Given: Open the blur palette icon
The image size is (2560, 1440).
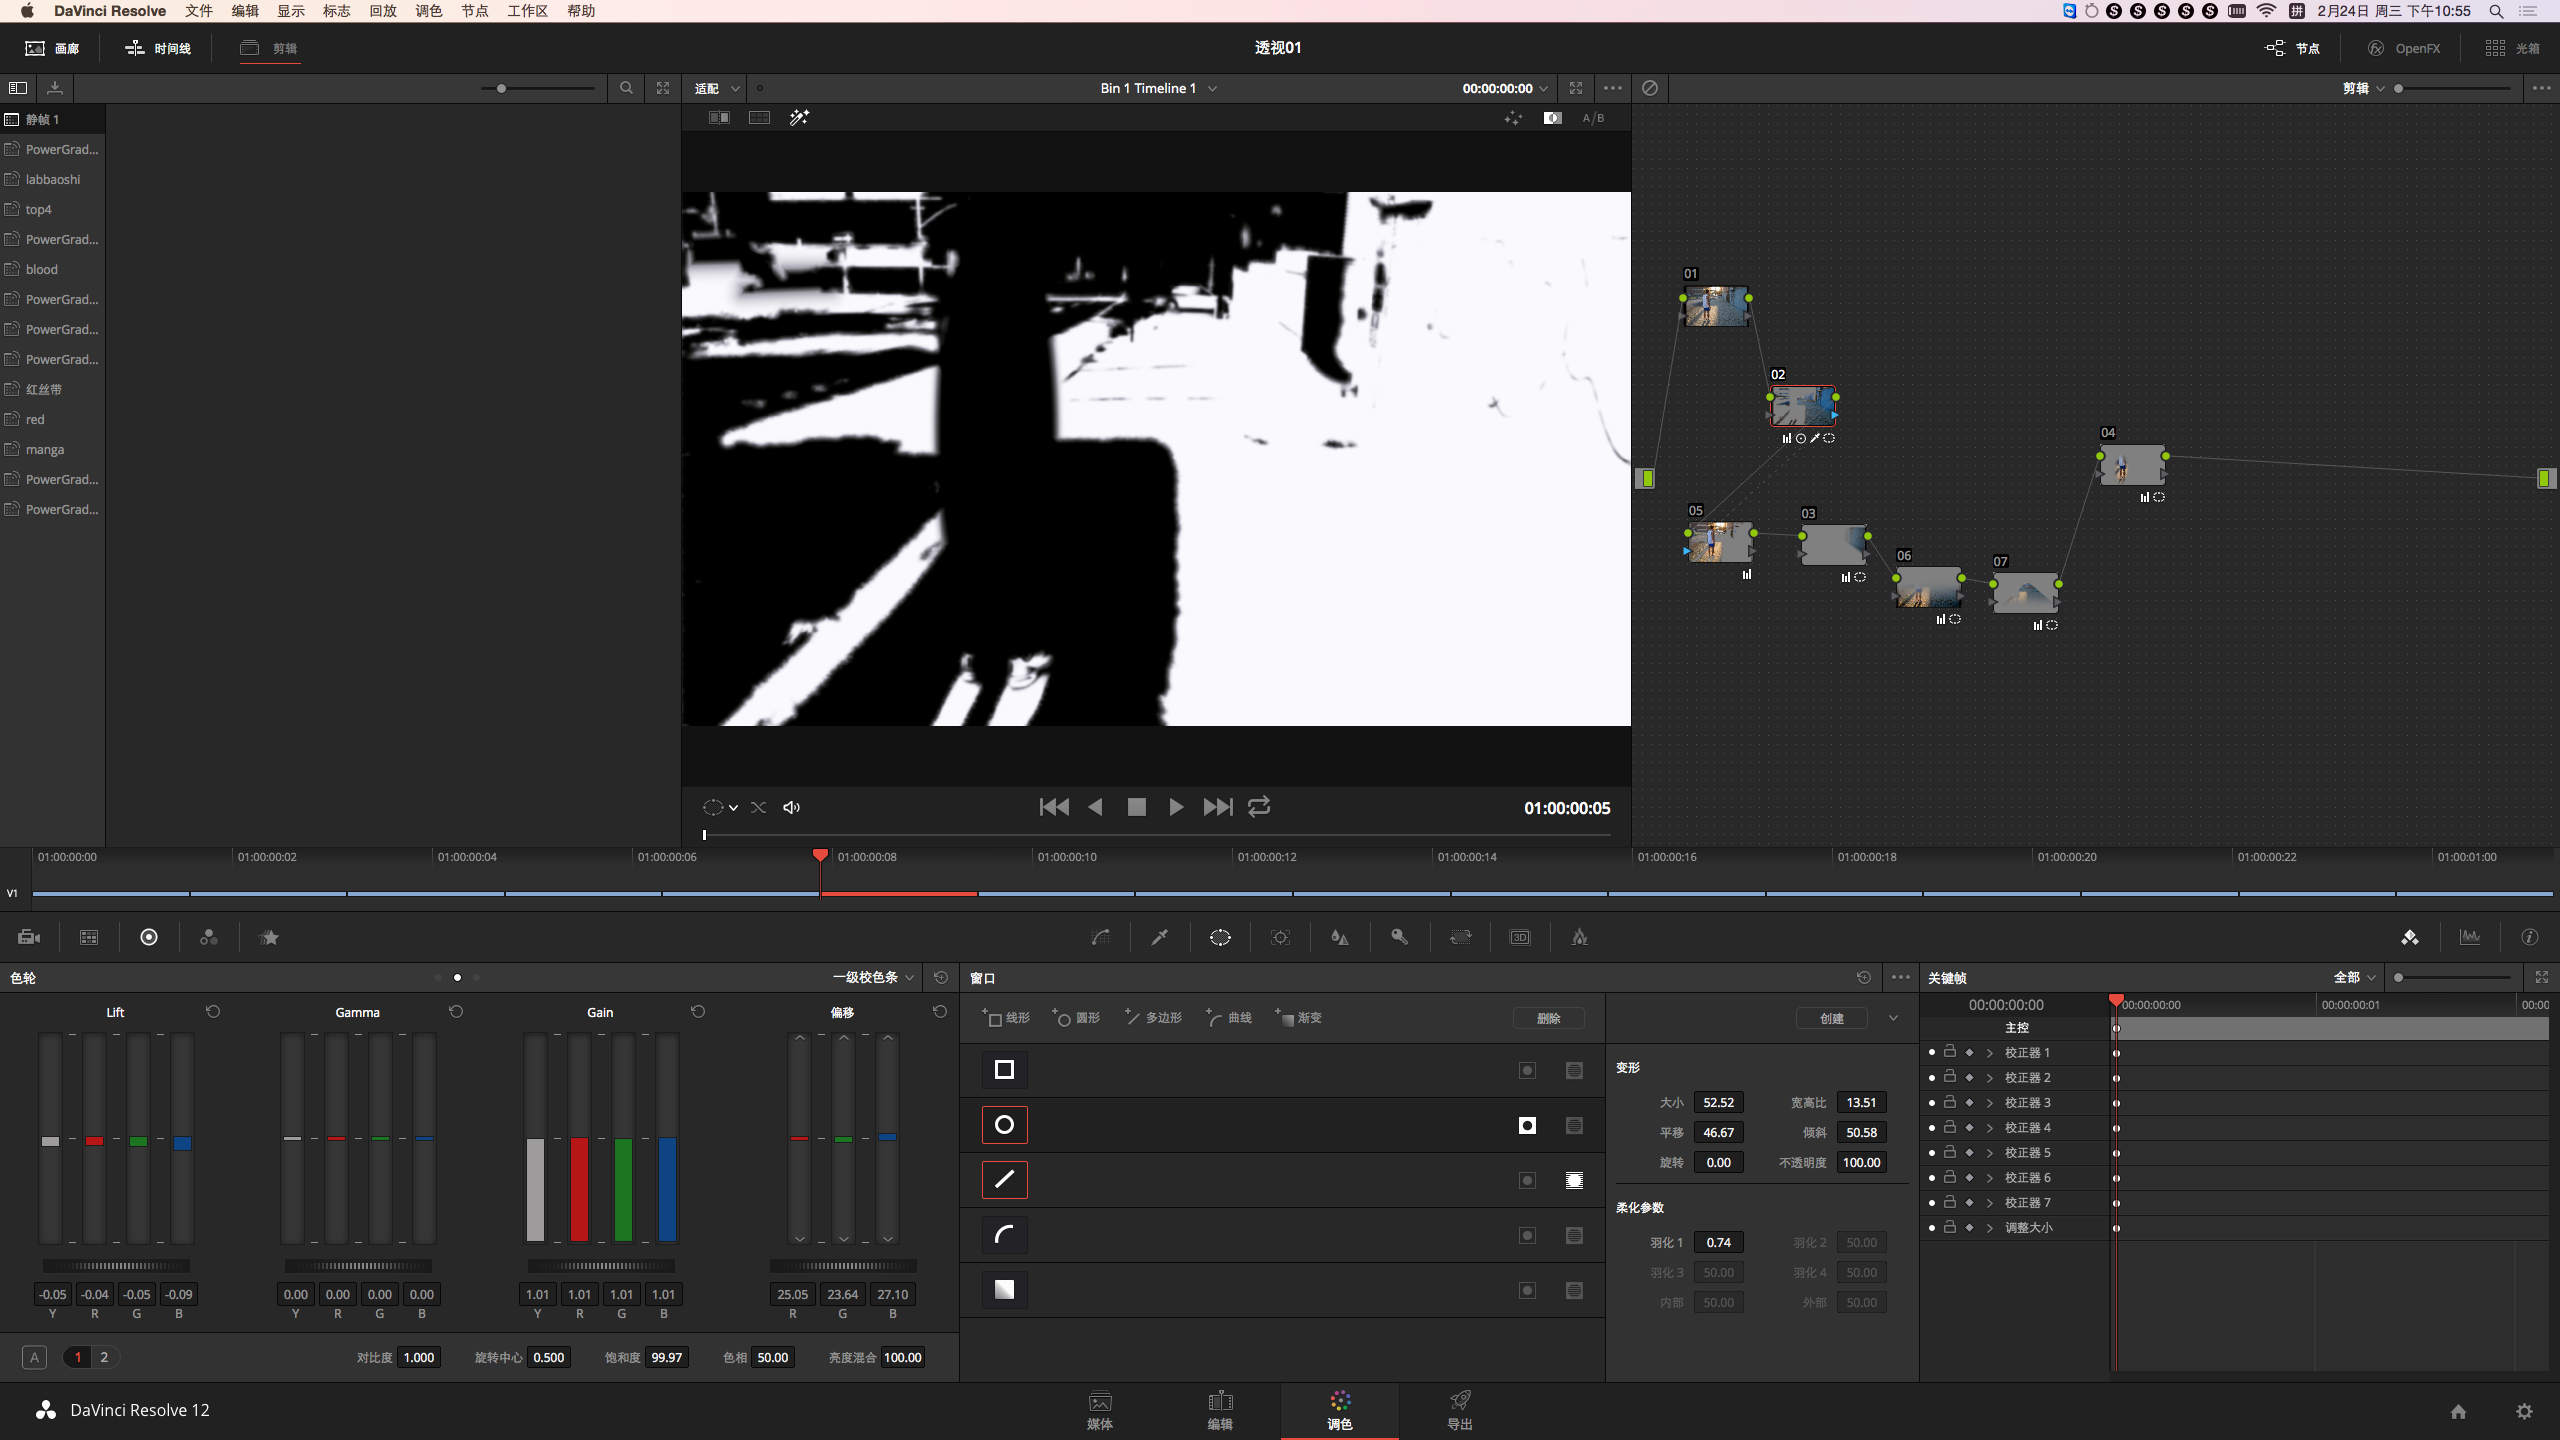Looking at the screenshot, I should point(1340,937).
